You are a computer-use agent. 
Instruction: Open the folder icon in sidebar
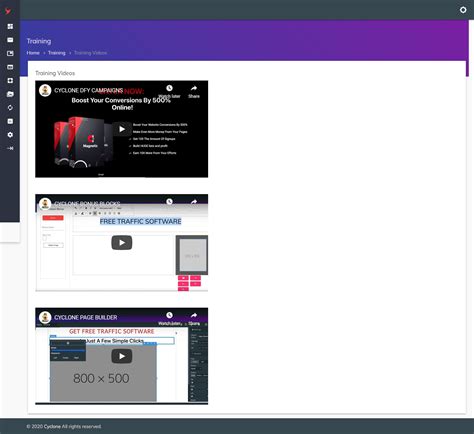(10, 94)
